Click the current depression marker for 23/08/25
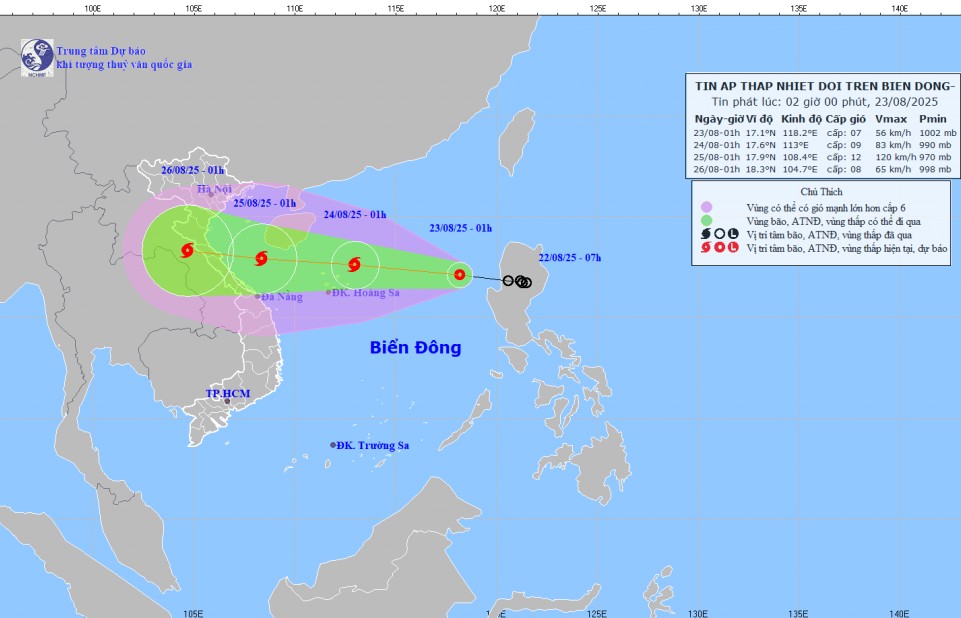 pyautogui.click(x=459, y=274)
